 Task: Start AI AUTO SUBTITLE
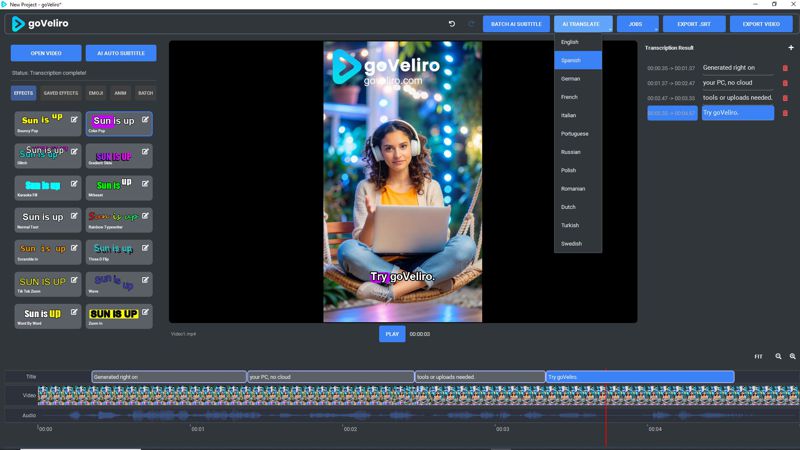click(x=121, y=53)
